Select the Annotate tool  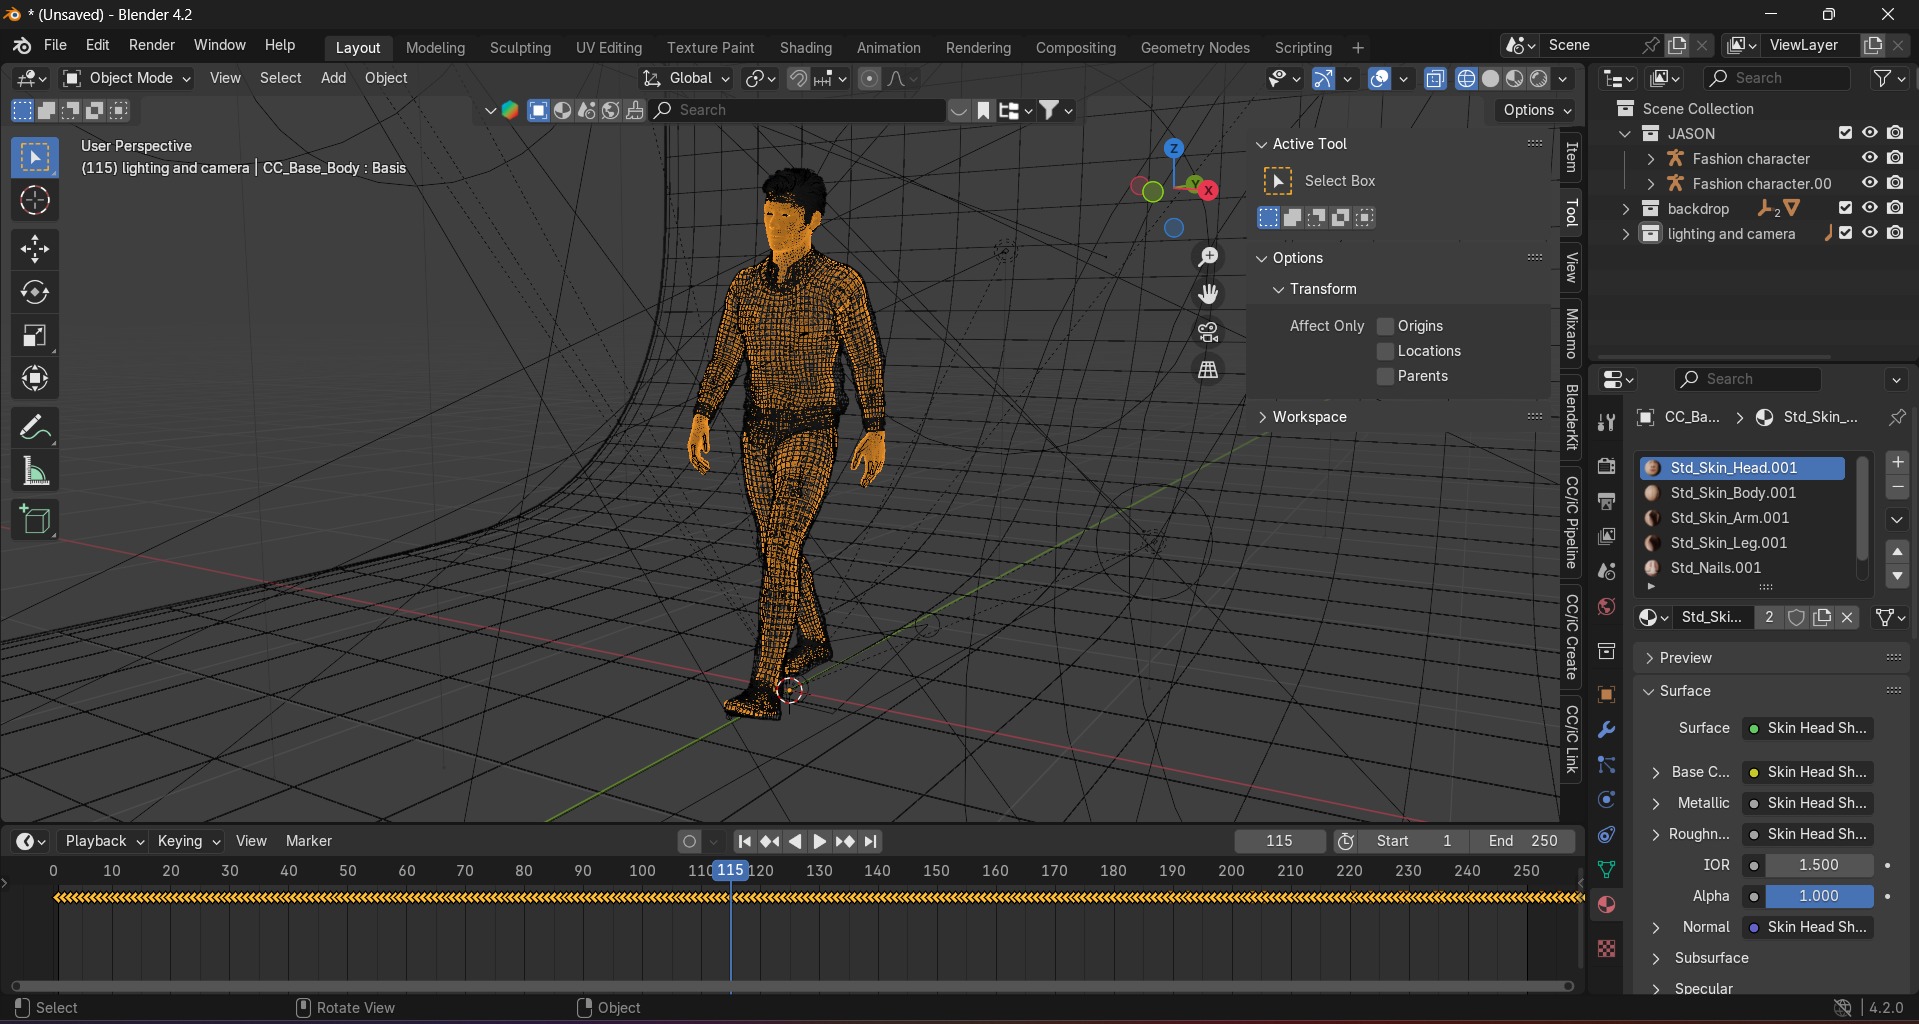[x=35, y=428]
